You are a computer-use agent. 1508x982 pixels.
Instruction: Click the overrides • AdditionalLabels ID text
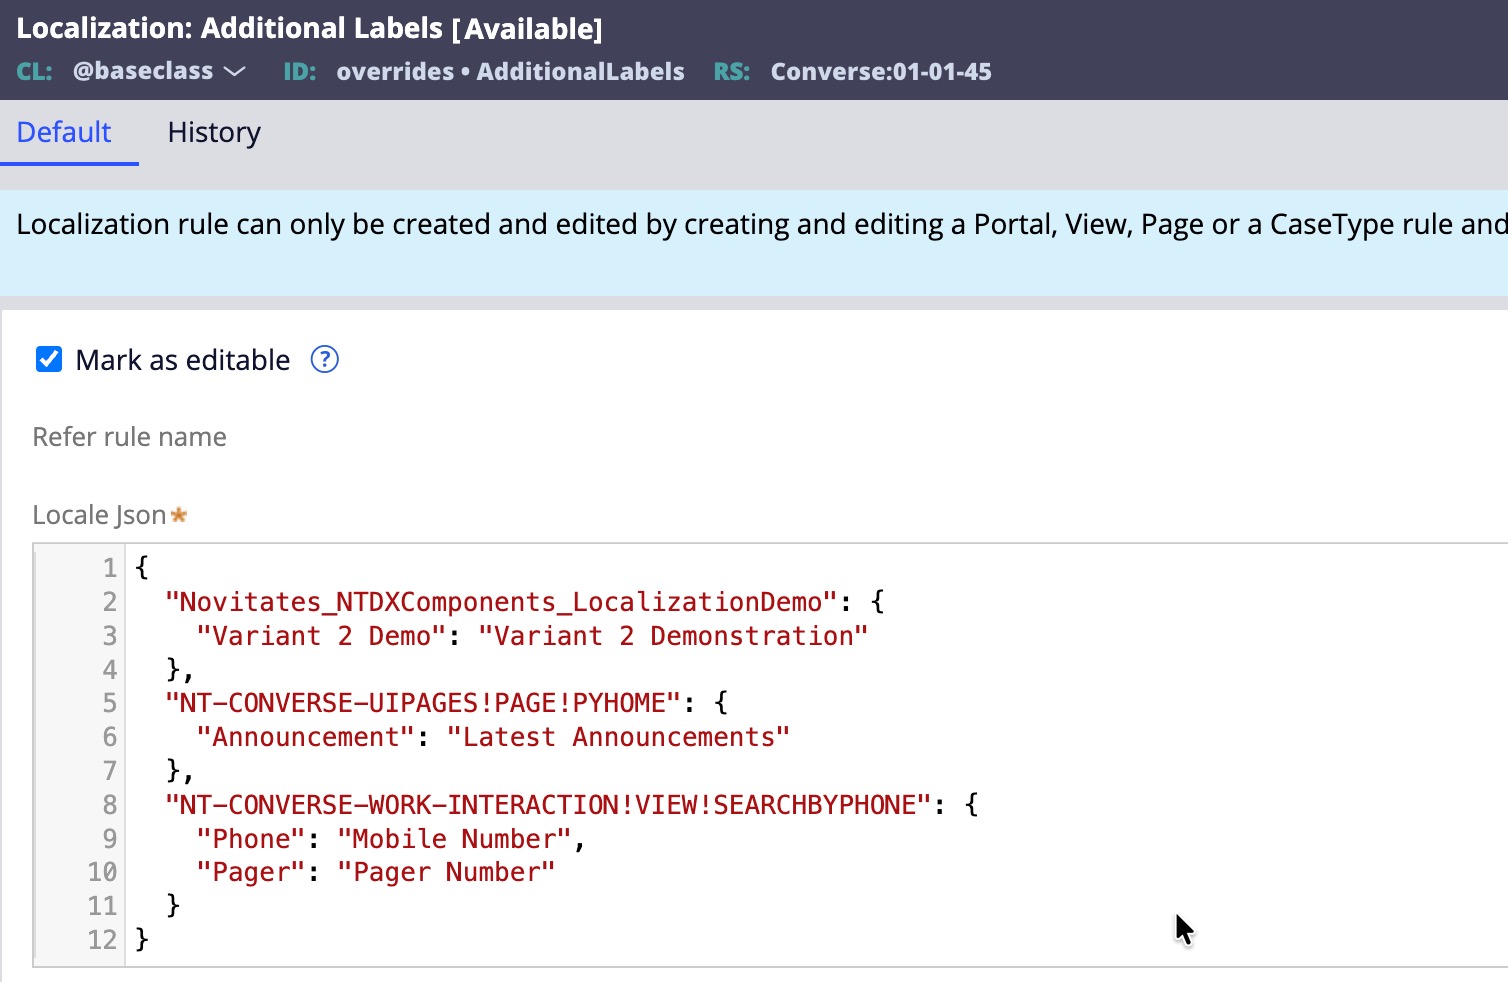[x=510, y=72]
